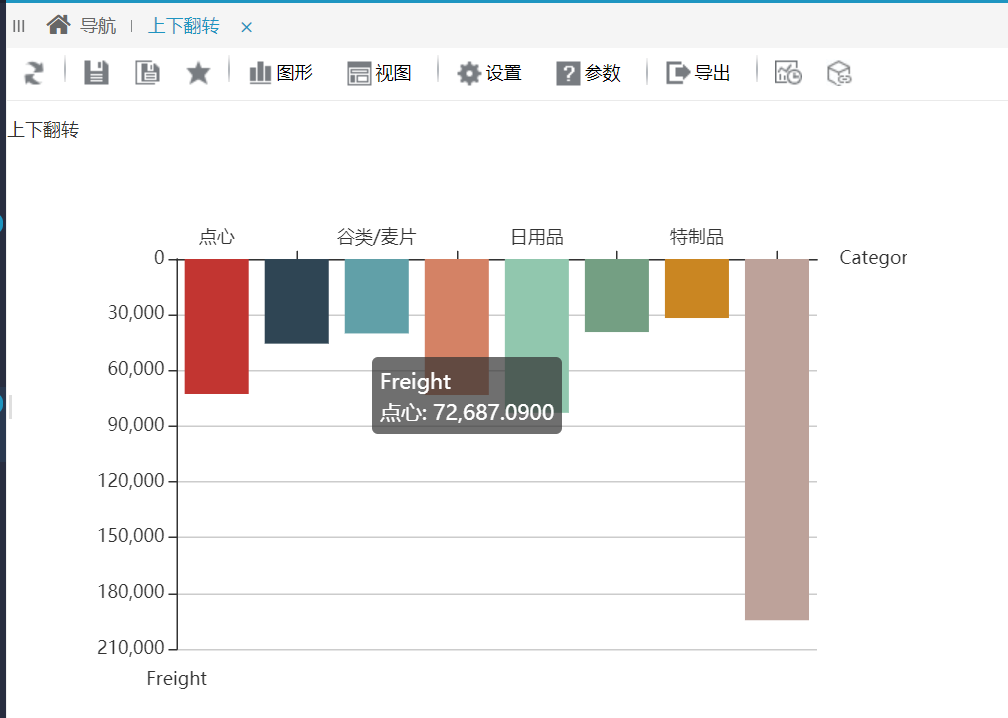The width and height of the screenshot is (1008, 718).
Task: Click the cube link icon
Action: pyautogui.click(x=839, y=73)
